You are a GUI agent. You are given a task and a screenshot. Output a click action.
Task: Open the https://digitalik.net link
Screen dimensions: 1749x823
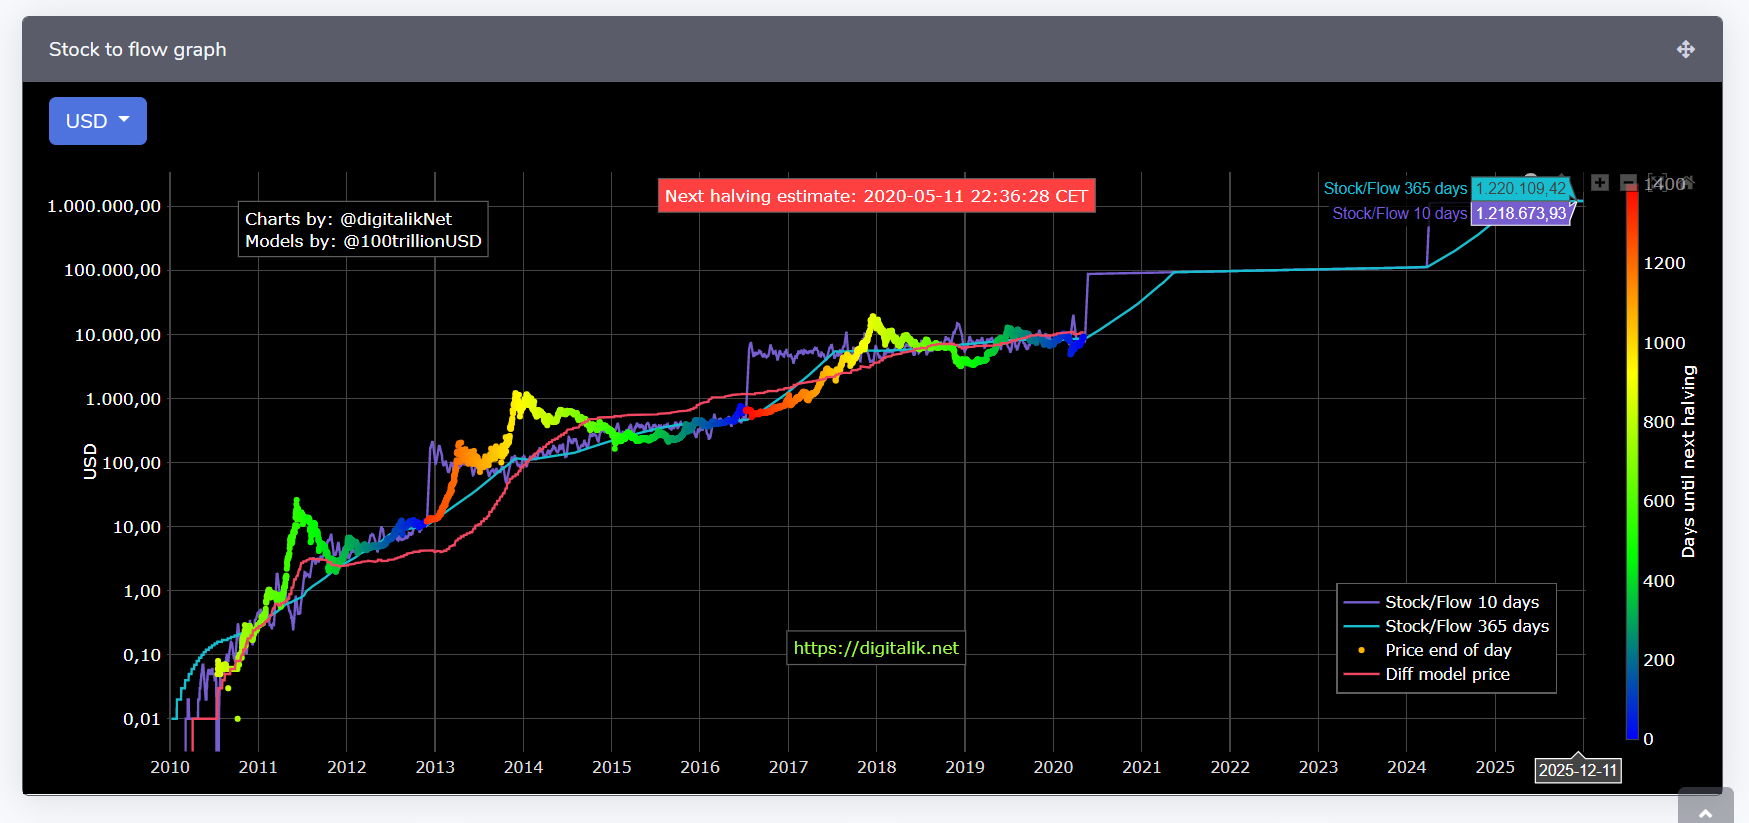click(876, 648)
